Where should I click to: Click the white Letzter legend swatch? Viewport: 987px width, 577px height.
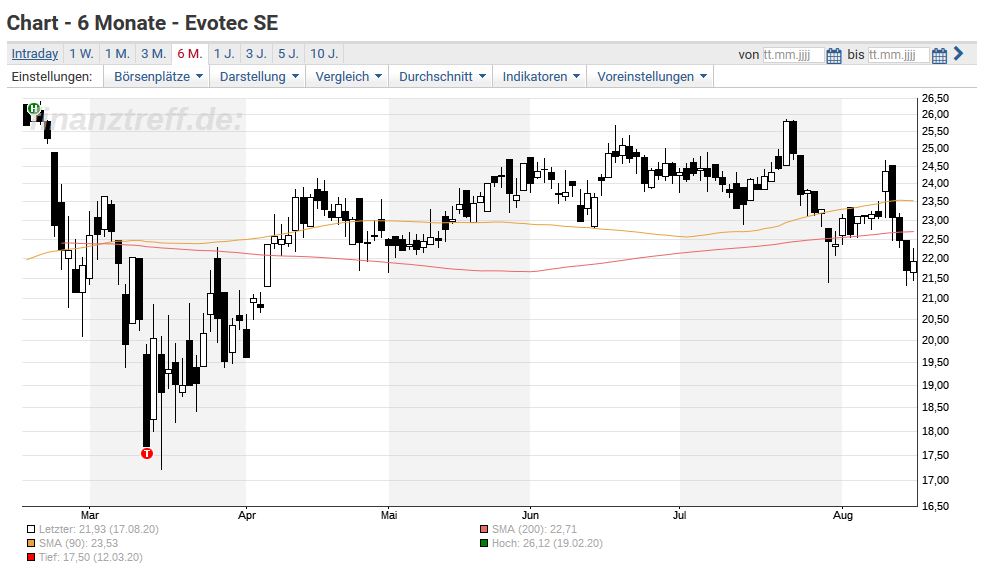31,530
